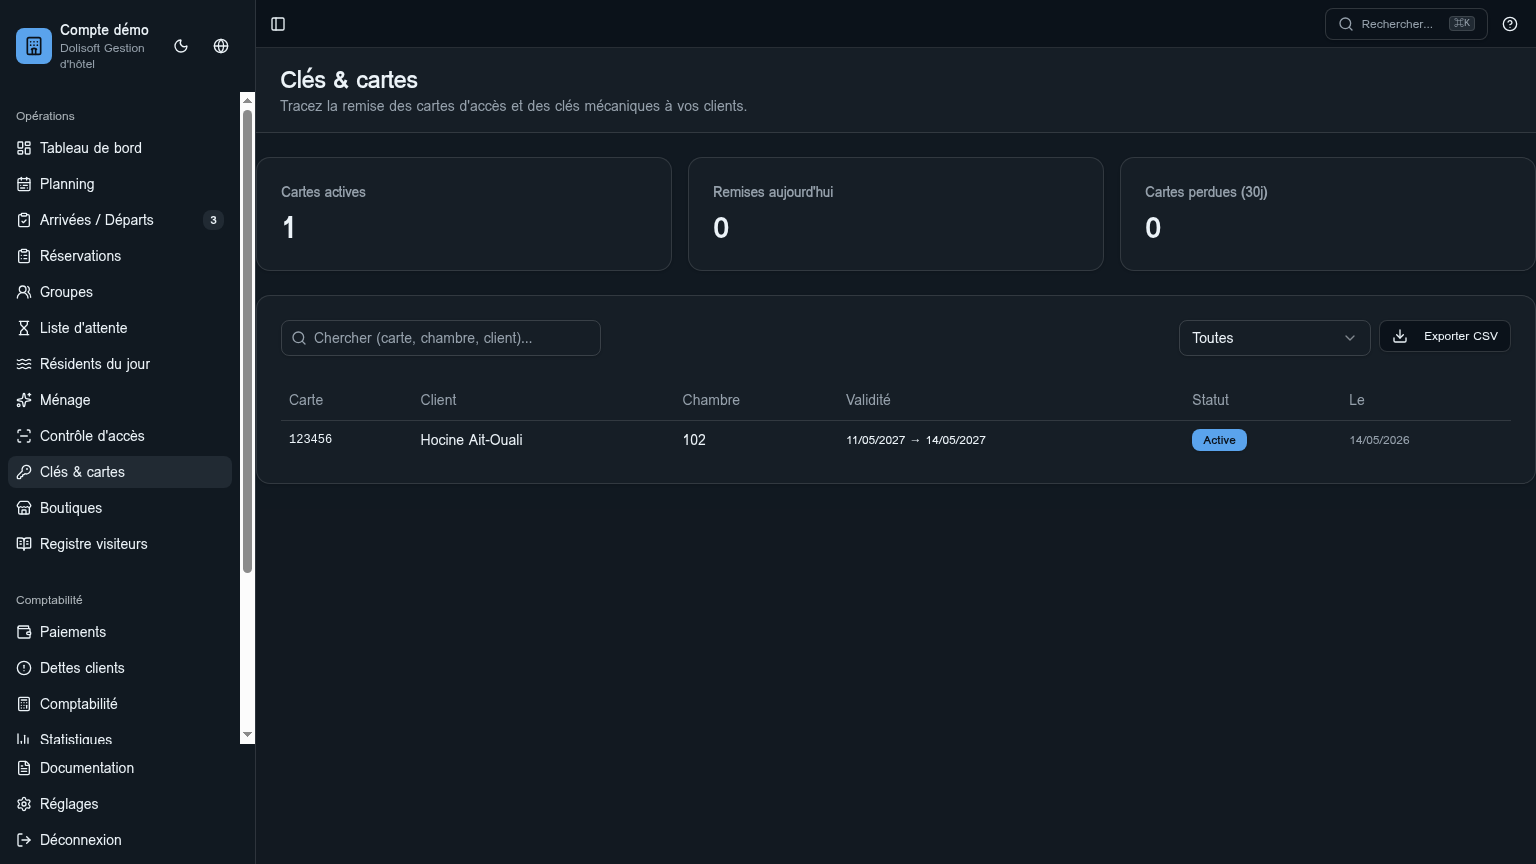1536x864 pixels.
Task: Click the Paiements wallet icon
Action: [24, 632]
